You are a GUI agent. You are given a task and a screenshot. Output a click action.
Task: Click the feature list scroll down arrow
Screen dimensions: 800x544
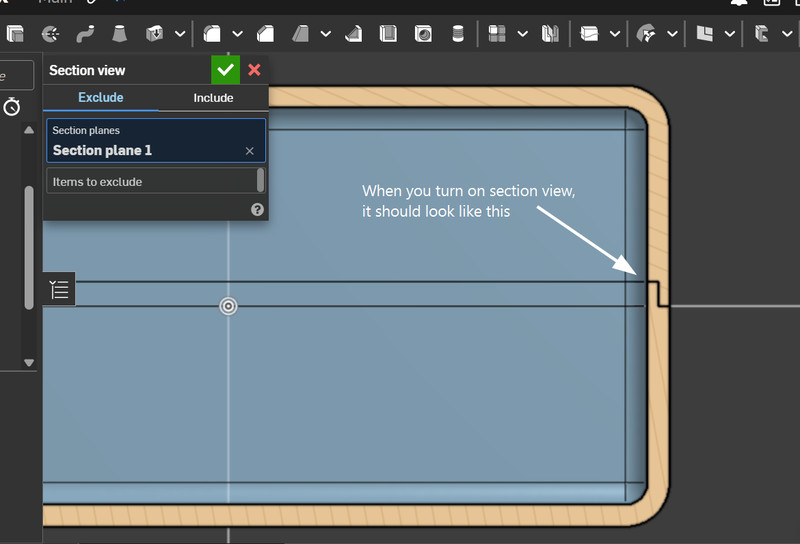(x=29, y=363)
